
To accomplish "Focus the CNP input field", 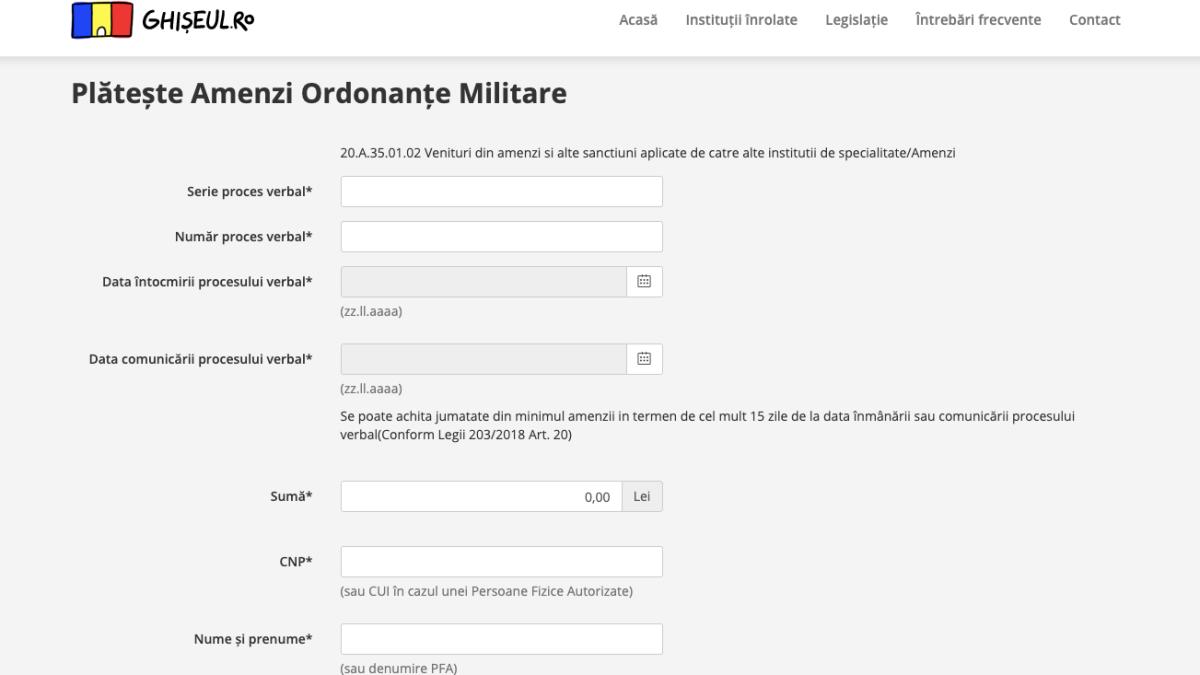I will tap(501, 562).
